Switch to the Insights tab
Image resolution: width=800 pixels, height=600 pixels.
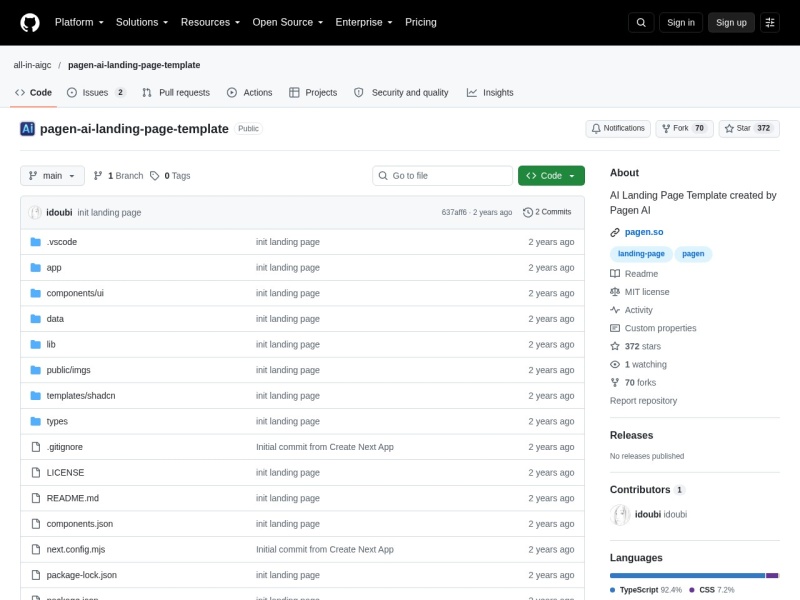point(490,92)
